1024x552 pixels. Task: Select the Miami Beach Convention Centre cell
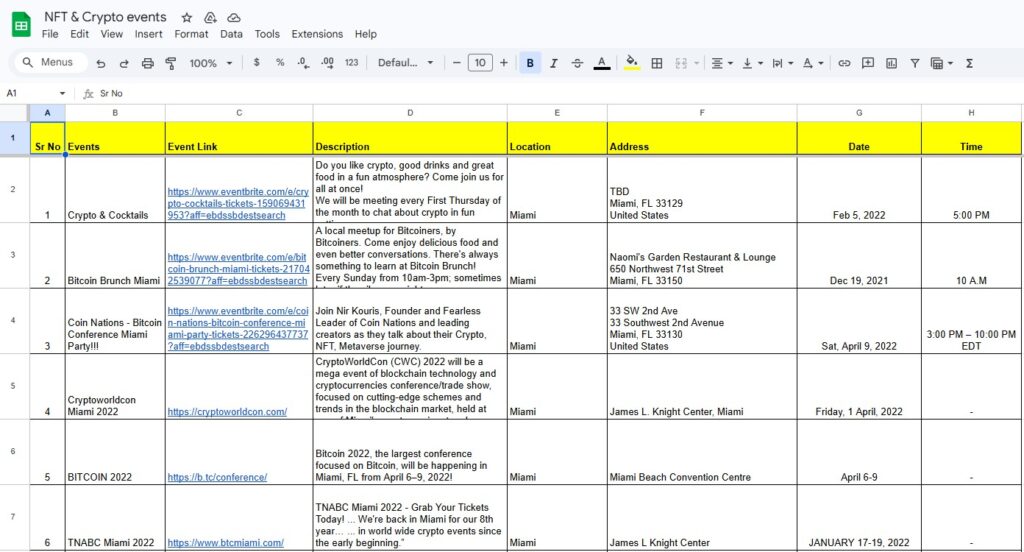701,452
